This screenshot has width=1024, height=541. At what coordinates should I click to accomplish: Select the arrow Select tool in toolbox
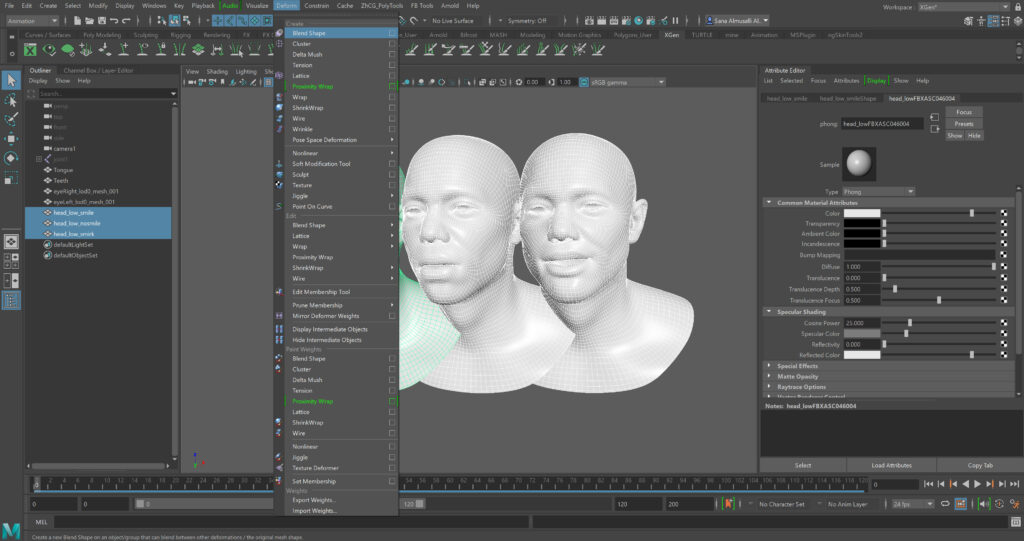coord(11,80)
